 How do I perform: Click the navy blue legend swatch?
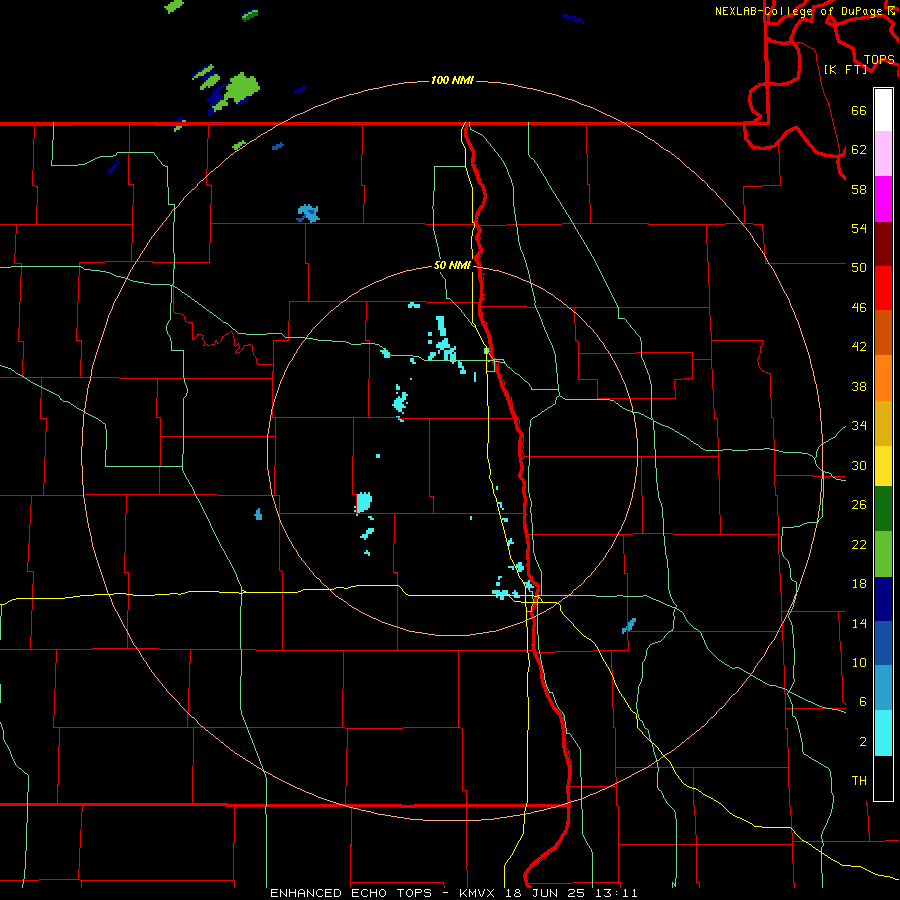(x=883, y=599)
